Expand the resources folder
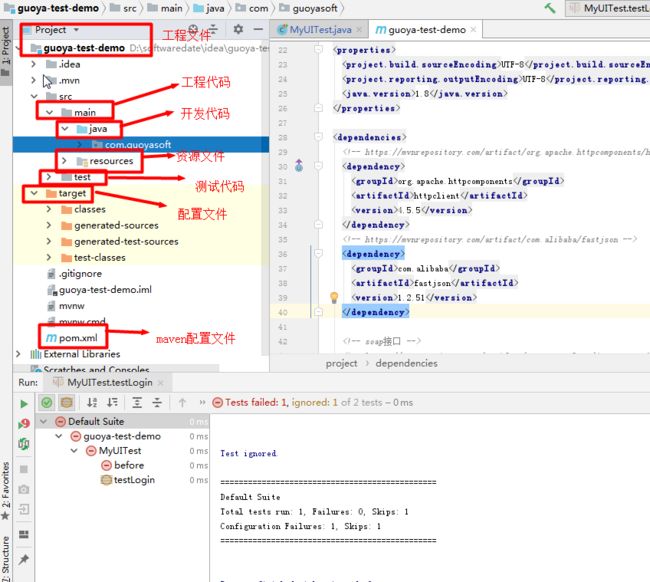 pyautogui.click(x=64, y=160)
